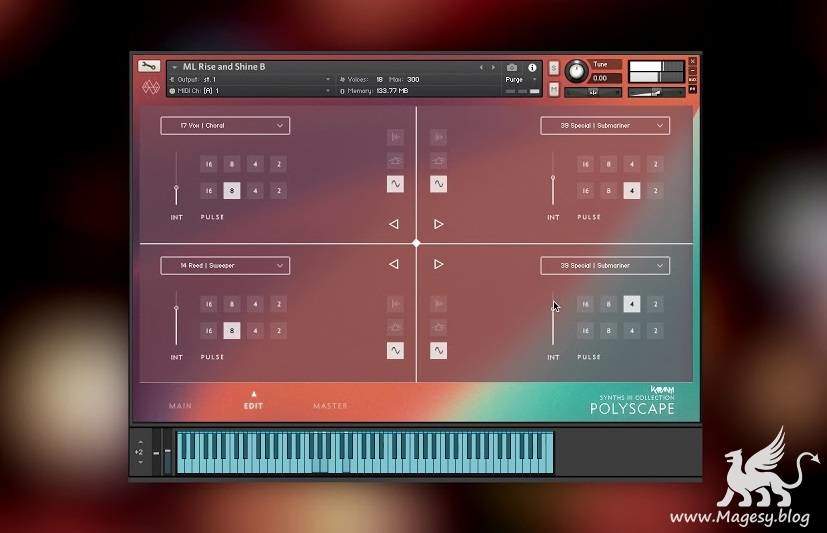This screenshot has width=827, height=533.
Task: Switch to the MASTER tab
Action: (330, 406)
